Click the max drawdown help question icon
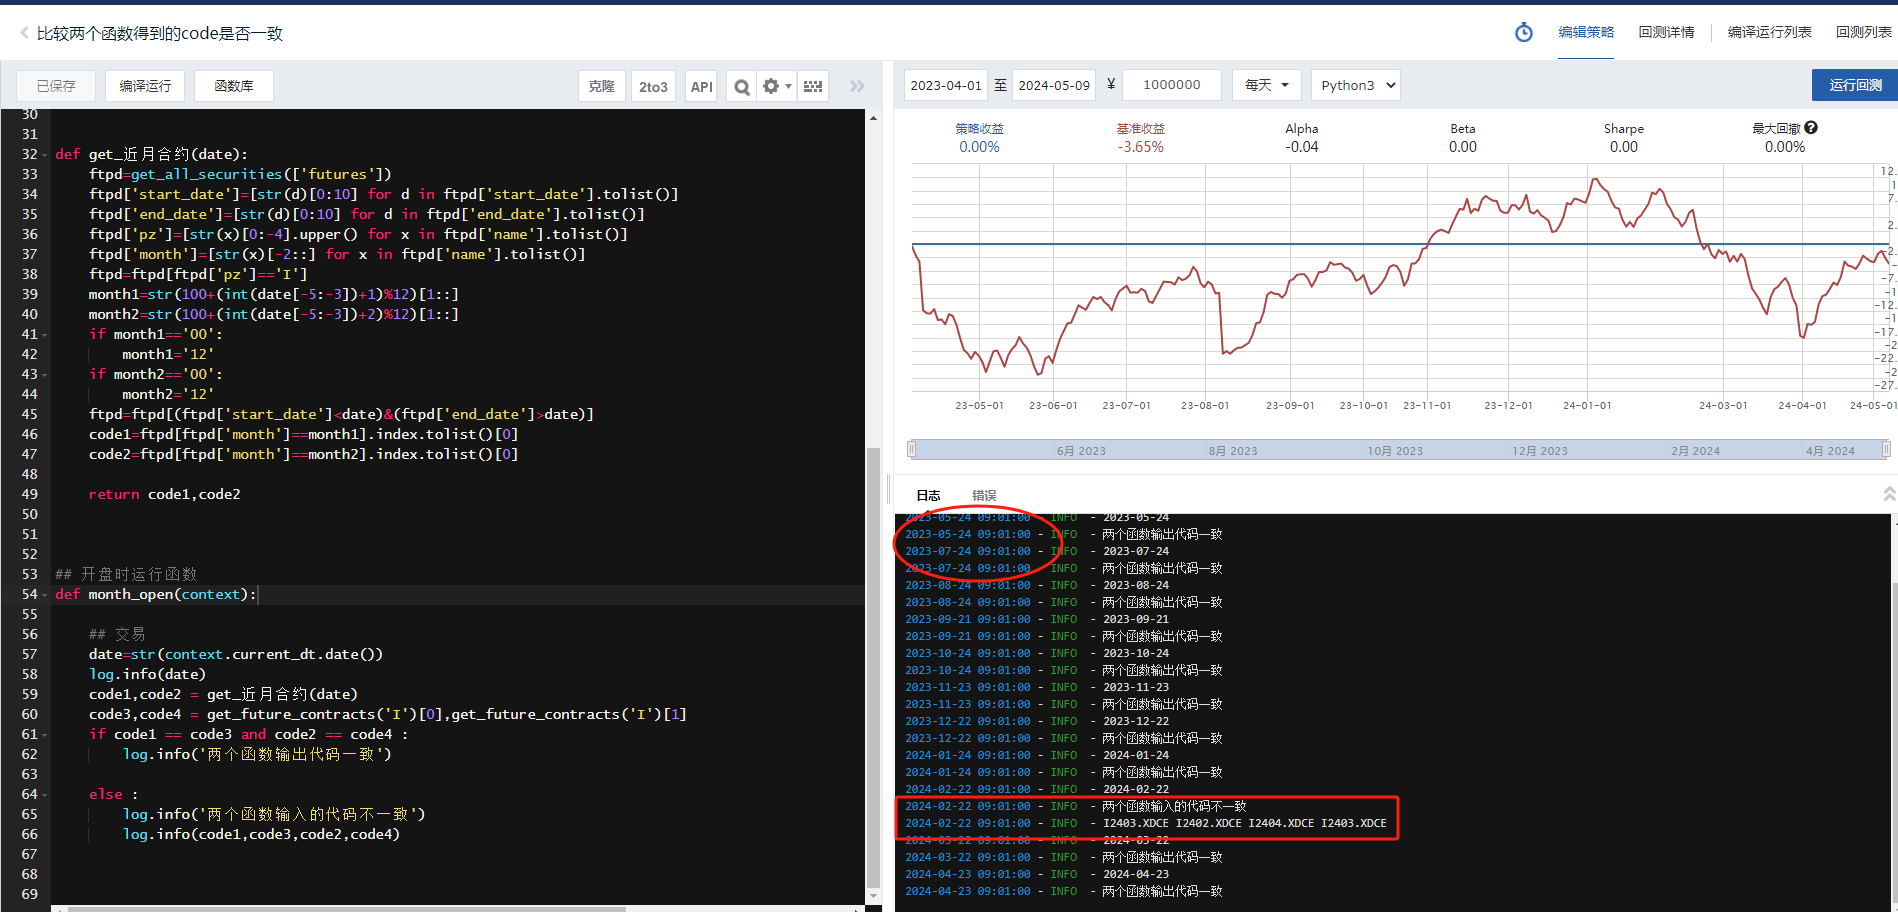1898x912 pixels. point(1811,128)
